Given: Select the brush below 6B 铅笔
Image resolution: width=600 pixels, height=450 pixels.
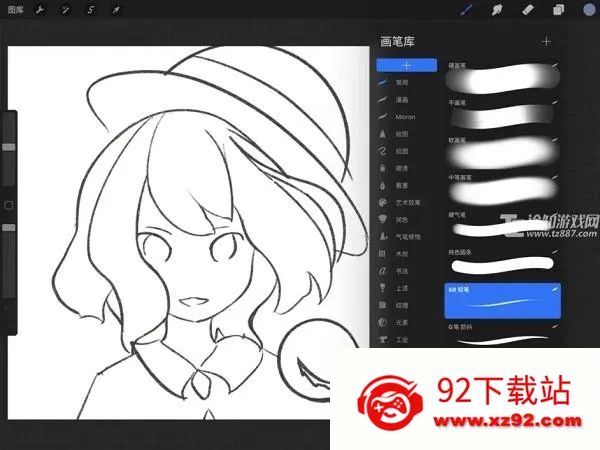Looking at the screenshot, I should point(502,334).
